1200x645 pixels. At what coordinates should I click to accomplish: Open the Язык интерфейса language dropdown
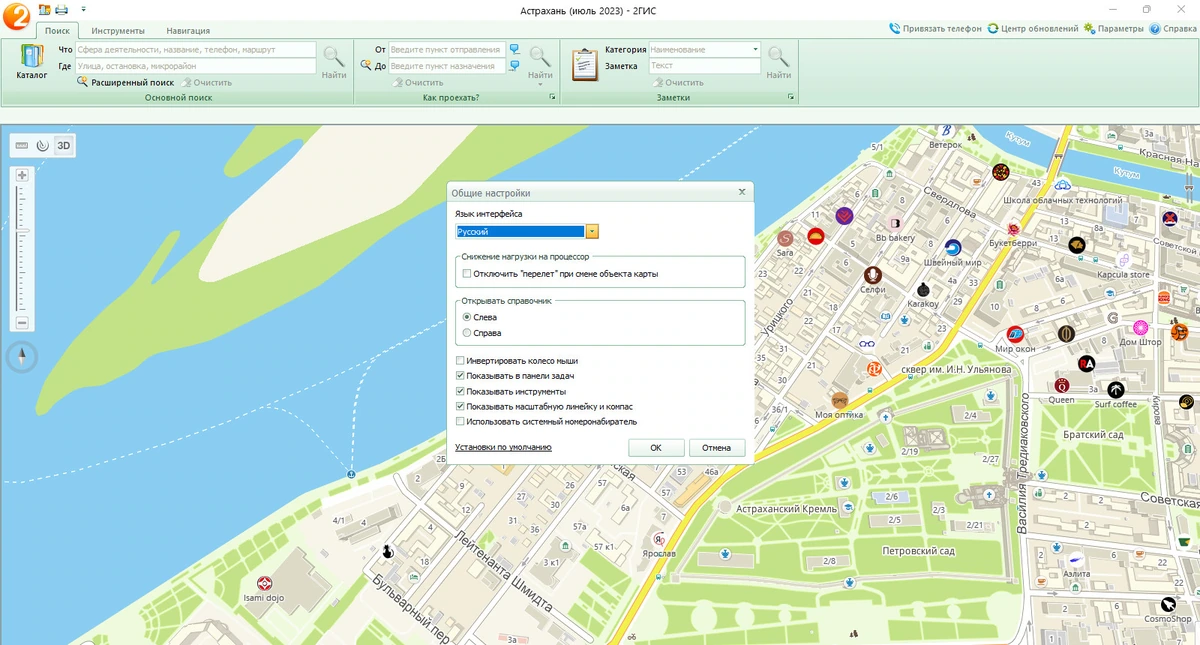592,231
